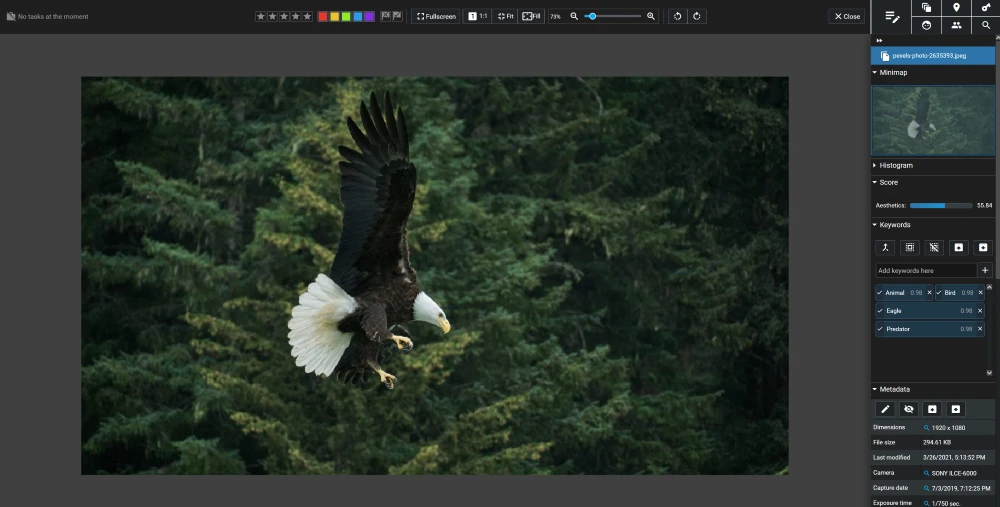This screenshot has width=1000, height=507.
Task: Click the first metadata save preset icon
Action: [932, 409]
